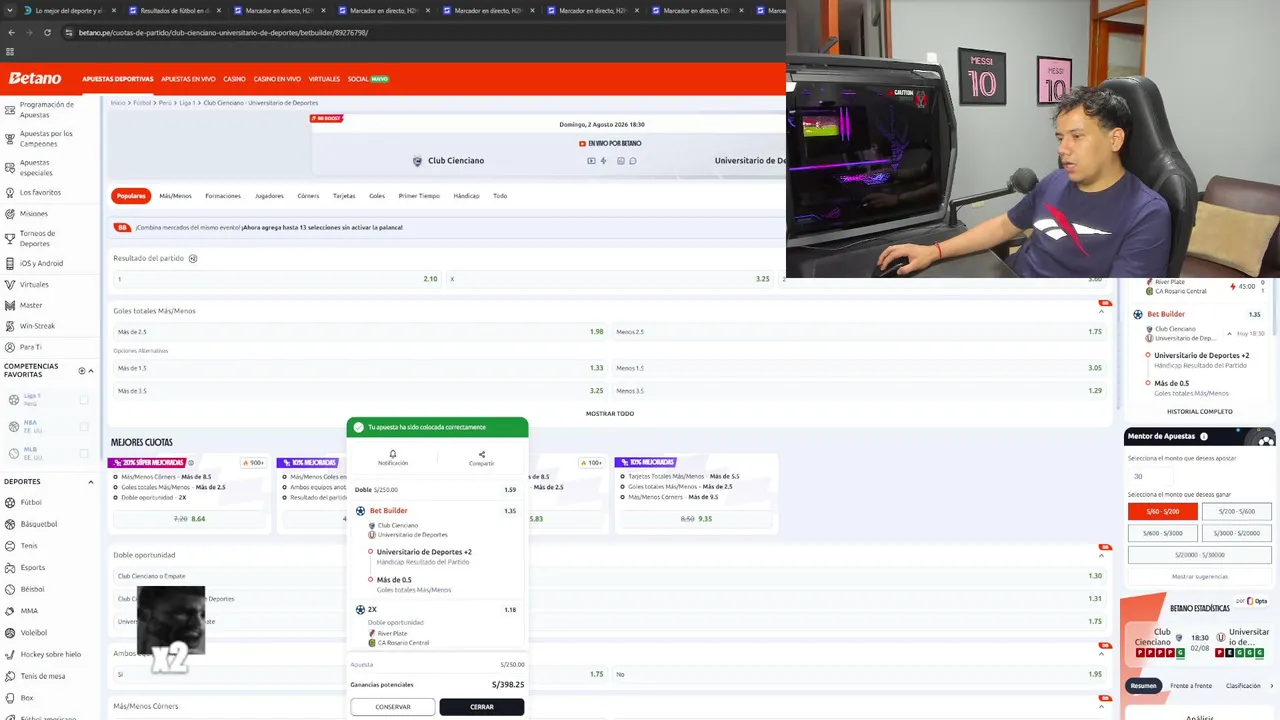Click the browser back arrow

(x=11, y=33)
